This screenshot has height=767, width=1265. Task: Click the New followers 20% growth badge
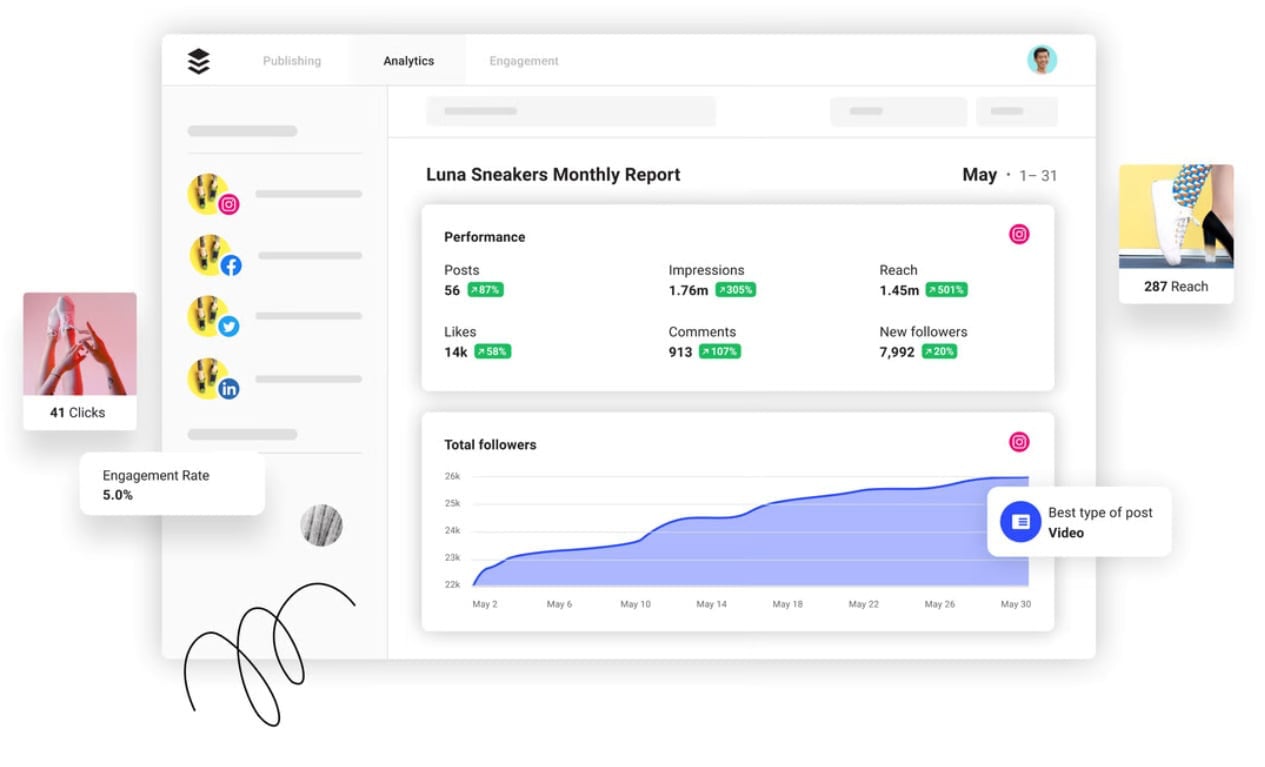(939, 352)
